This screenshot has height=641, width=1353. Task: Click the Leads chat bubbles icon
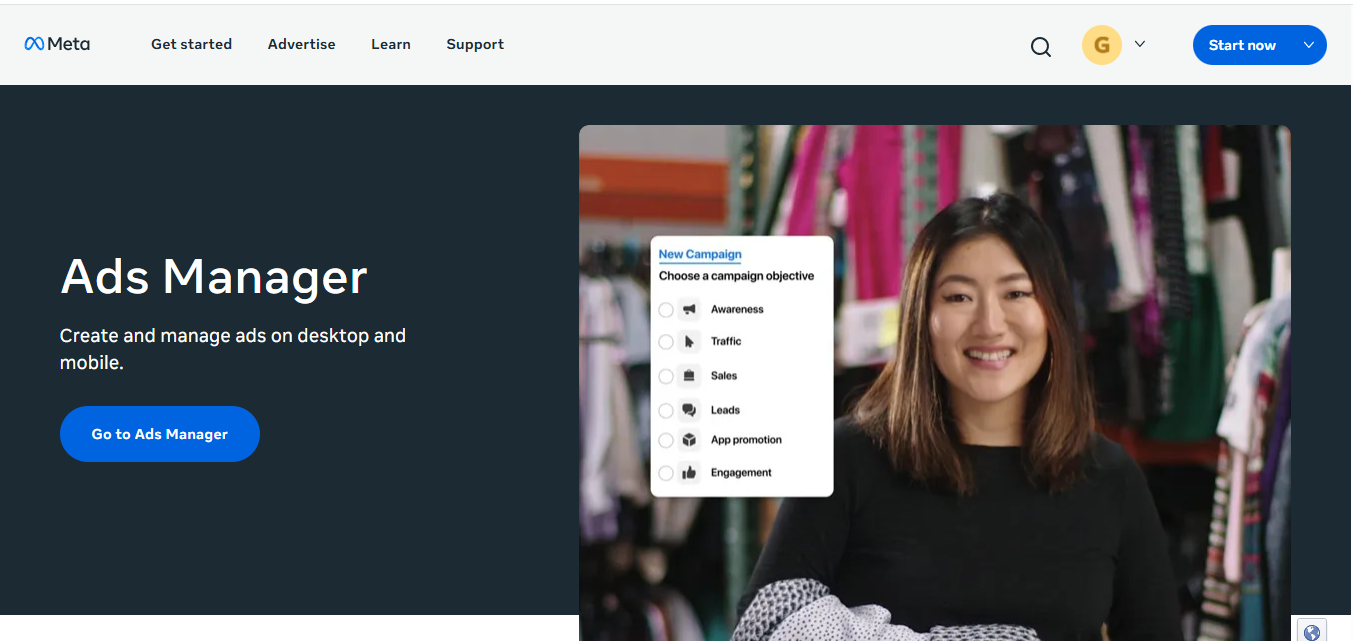(689, 410)
